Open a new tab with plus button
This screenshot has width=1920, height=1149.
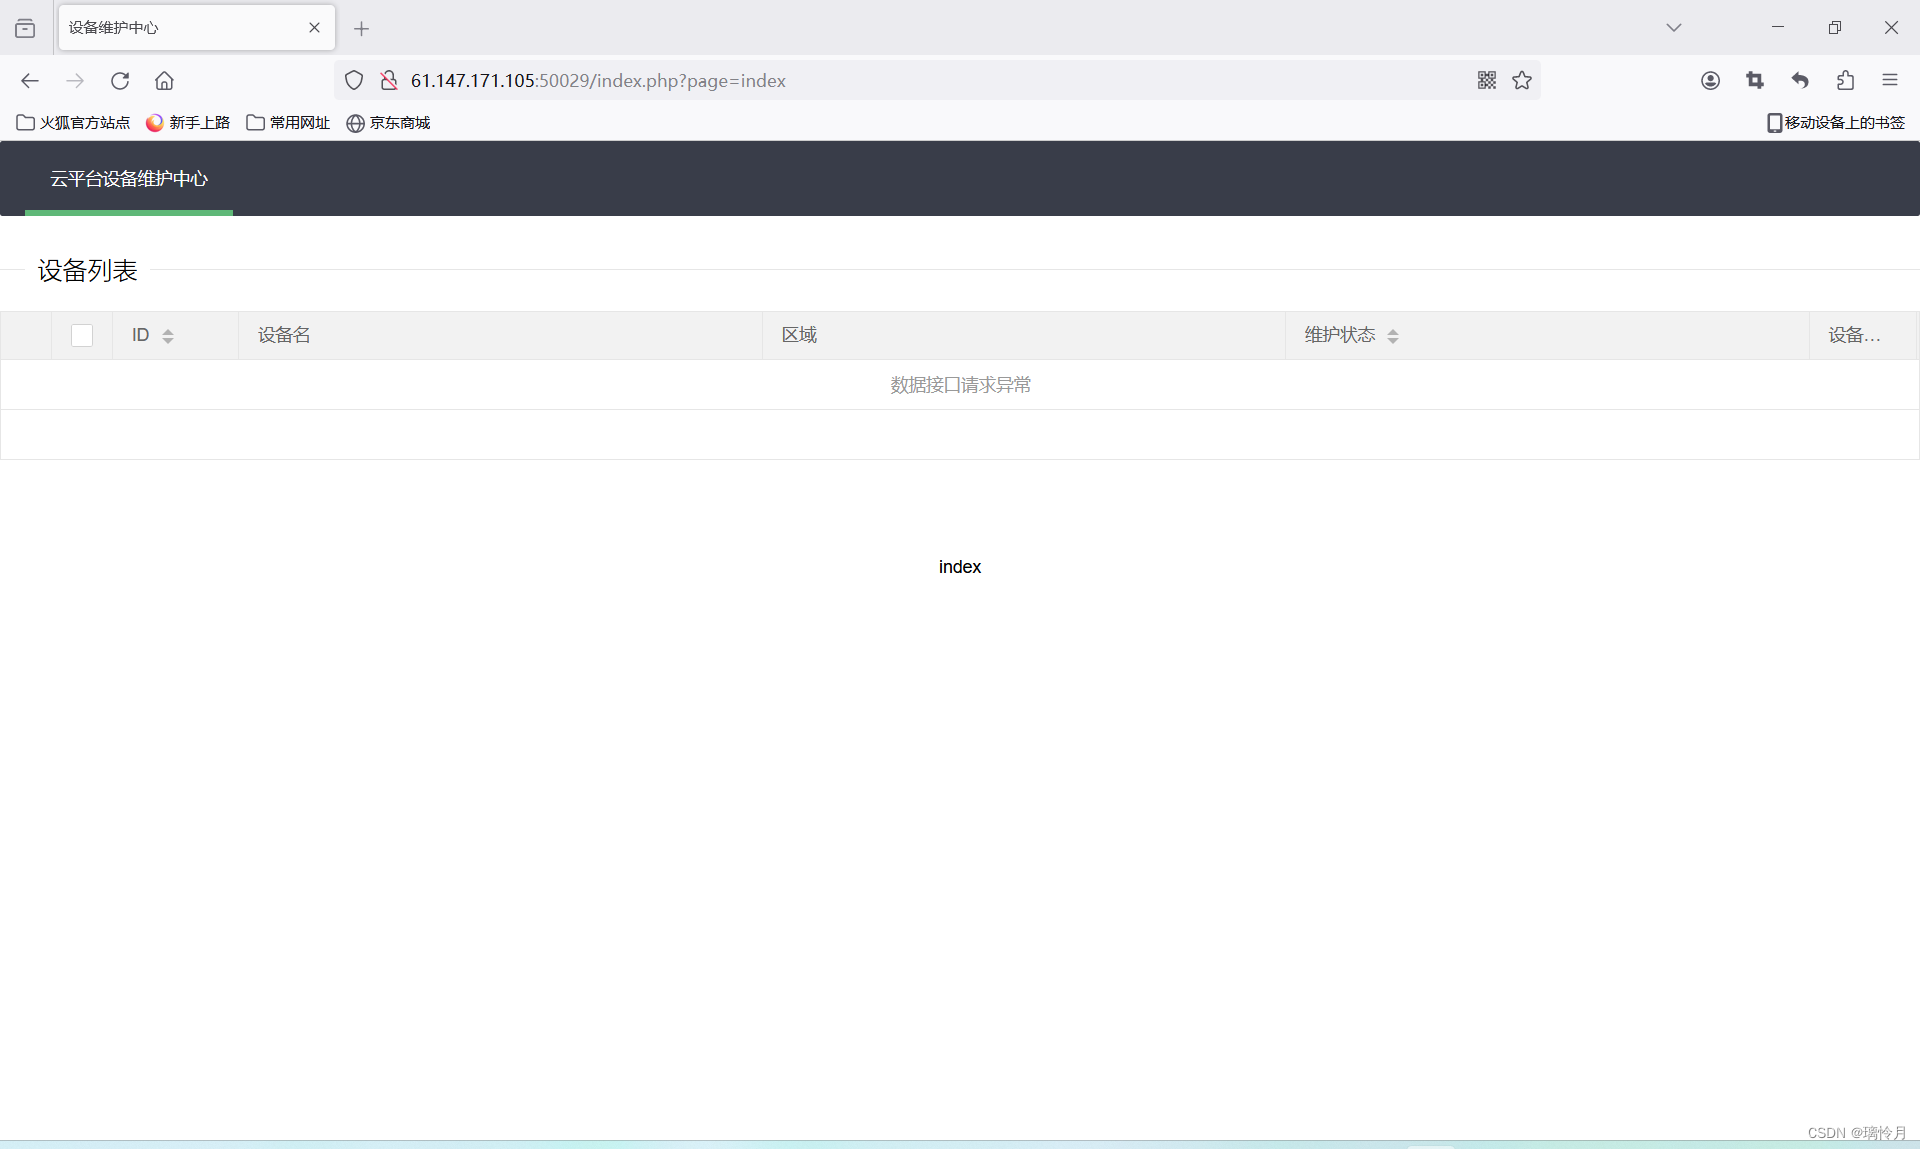click(362, 29)
